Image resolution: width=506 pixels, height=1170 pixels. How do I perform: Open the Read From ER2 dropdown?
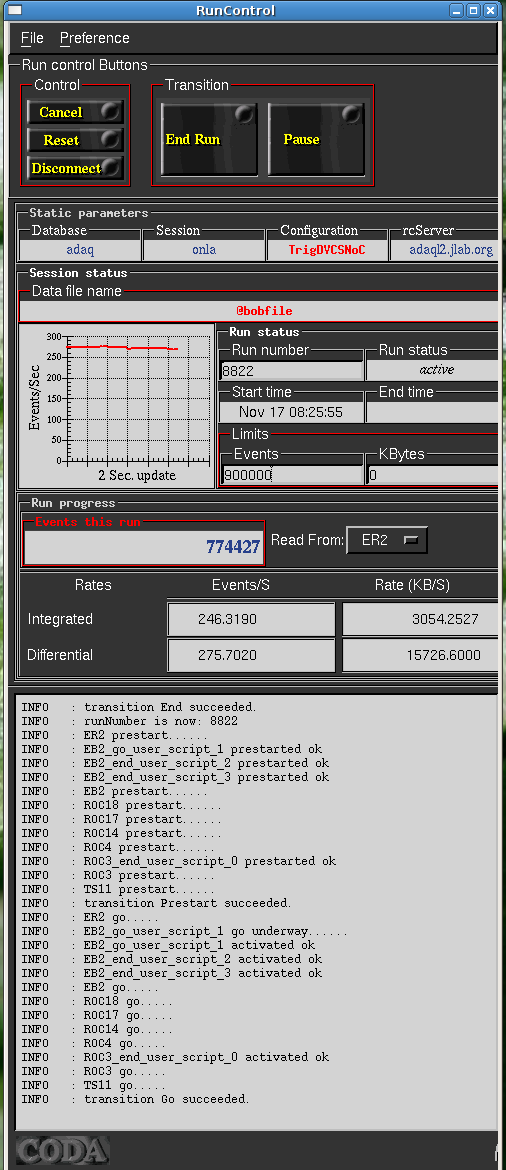coord(387,540)
